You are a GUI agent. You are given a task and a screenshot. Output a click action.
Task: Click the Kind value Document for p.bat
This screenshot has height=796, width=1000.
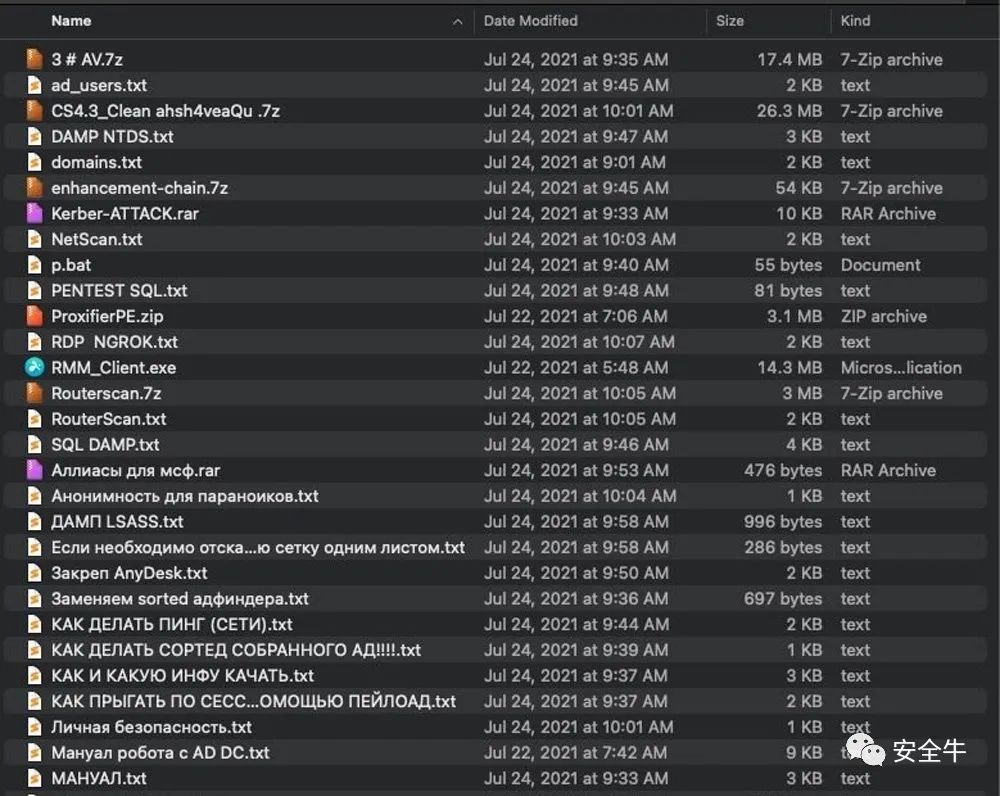click(880, 265)
